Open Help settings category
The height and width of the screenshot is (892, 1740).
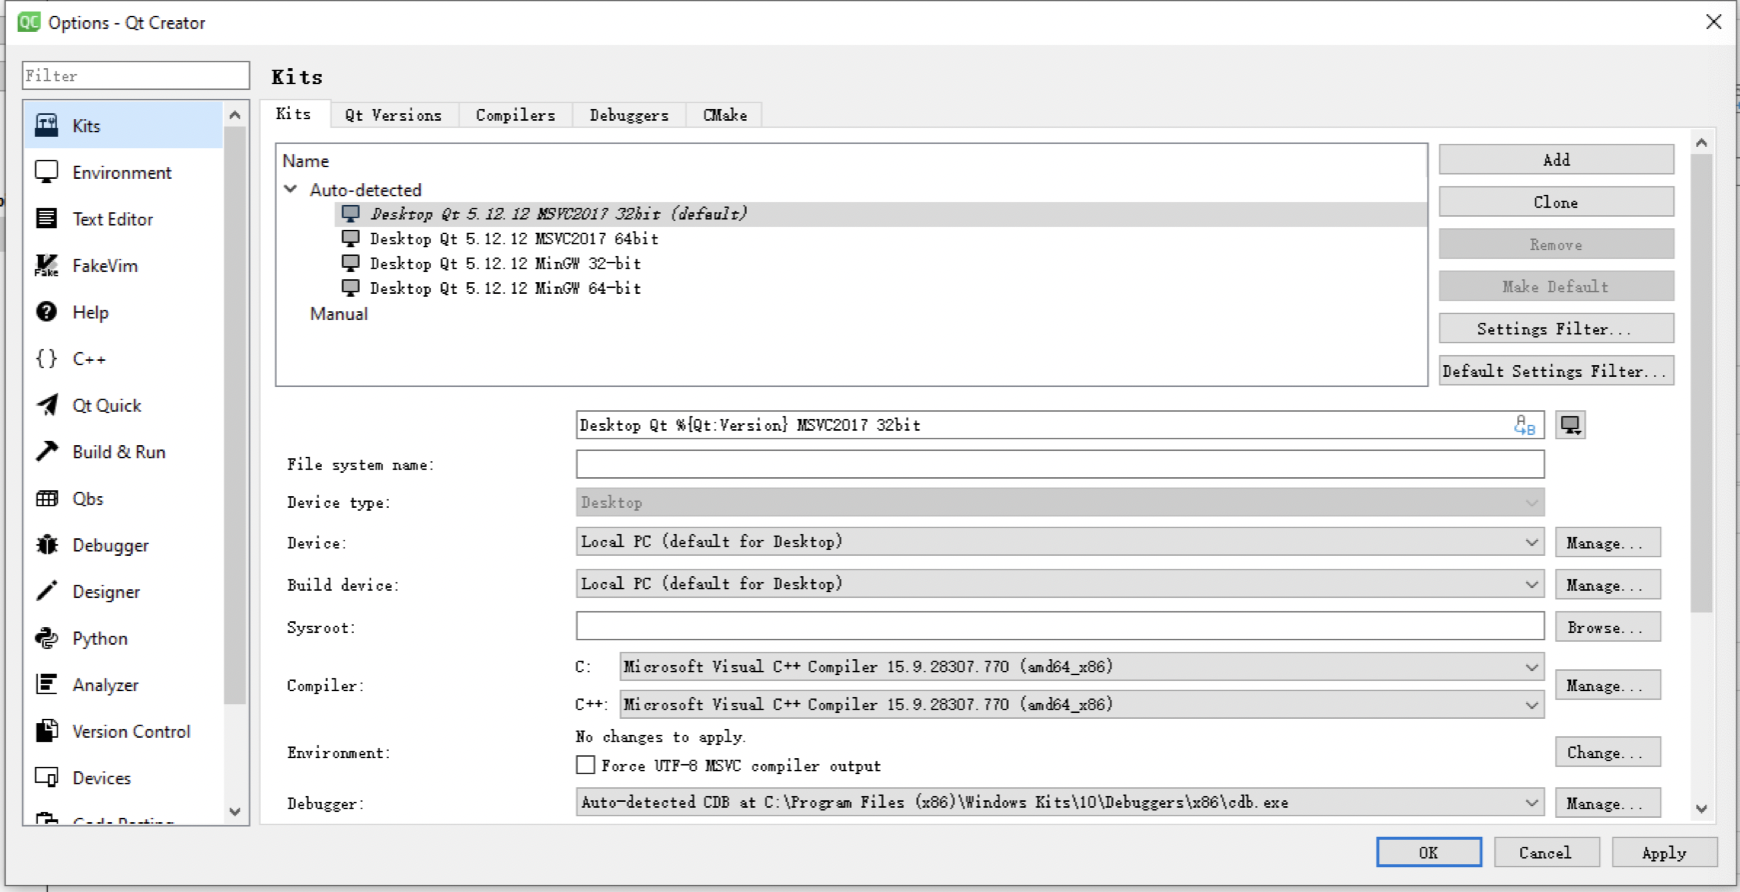(123, 312)
